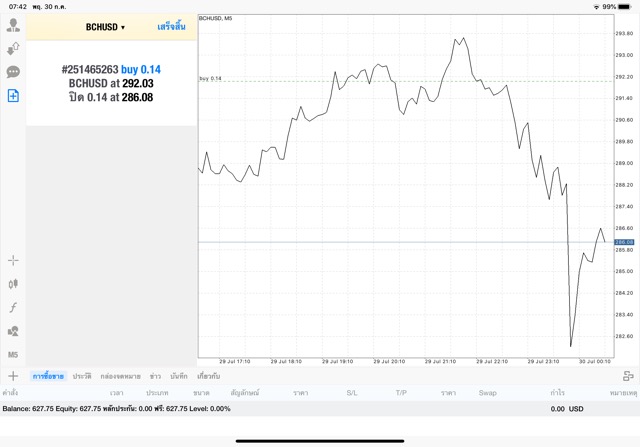Open chart type candlestick icon

pos(13,283)
